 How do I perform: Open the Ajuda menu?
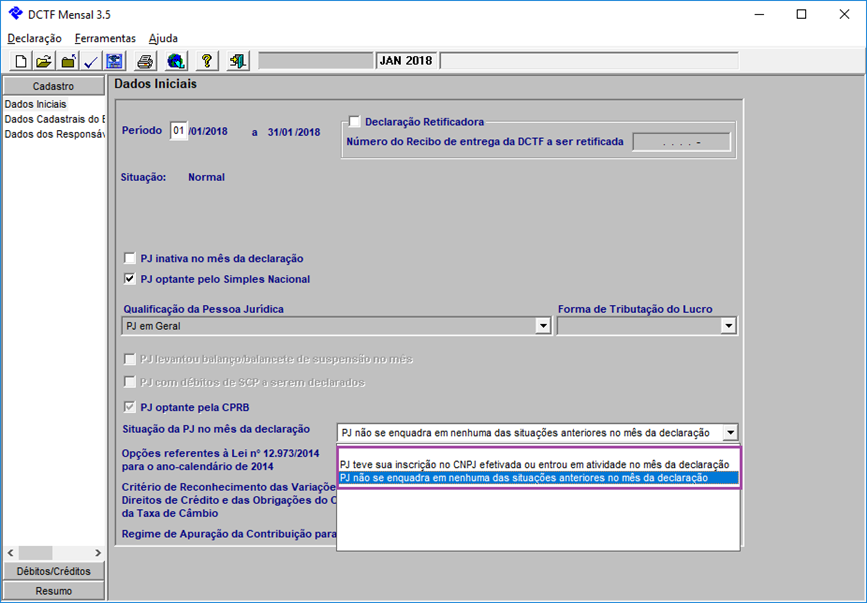click(x=163, y=38)
